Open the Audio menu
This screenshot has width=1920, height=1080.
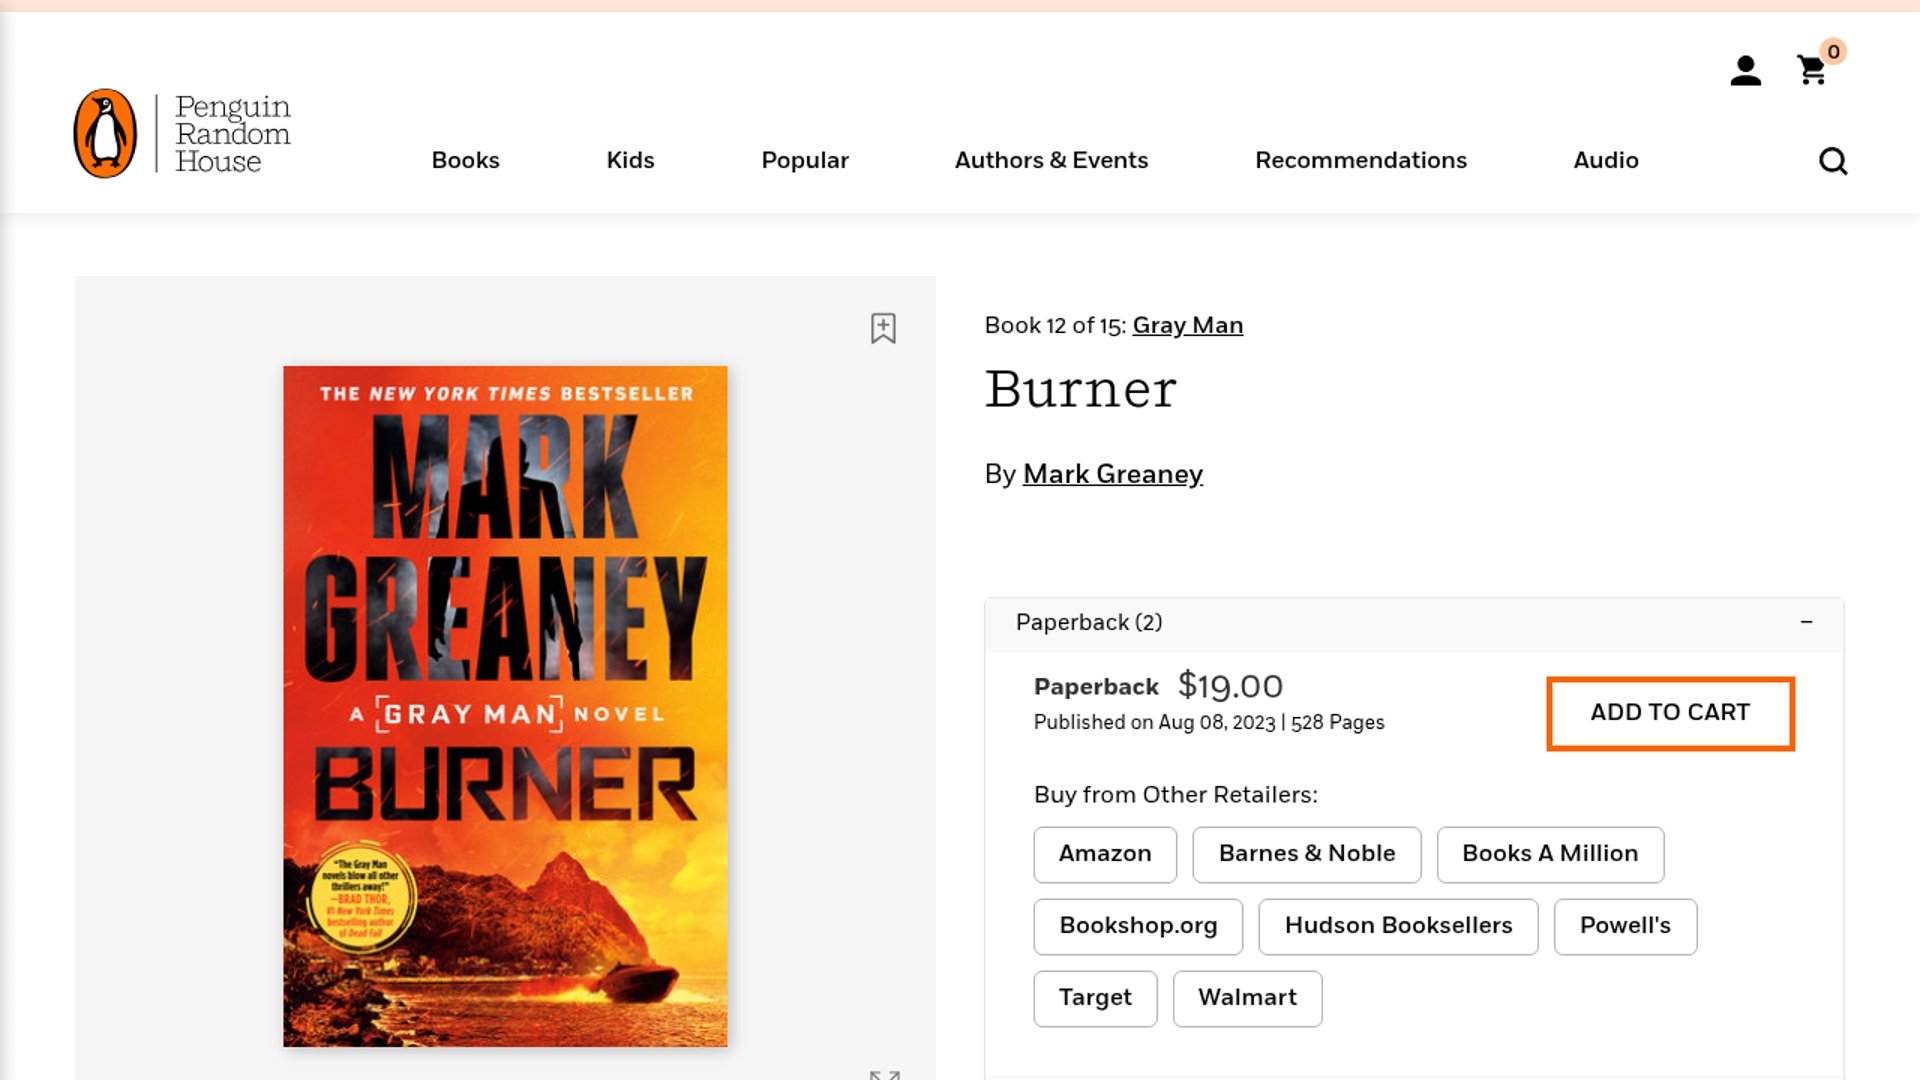[x=1605, y=161]
